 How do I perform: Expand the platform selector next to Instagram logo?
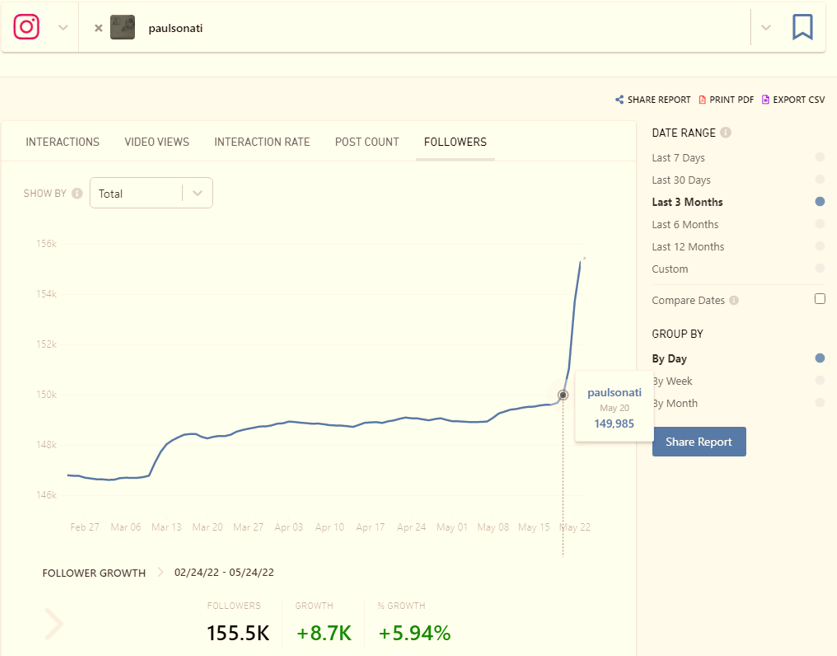pyautogui.click(x=63, y=28)
